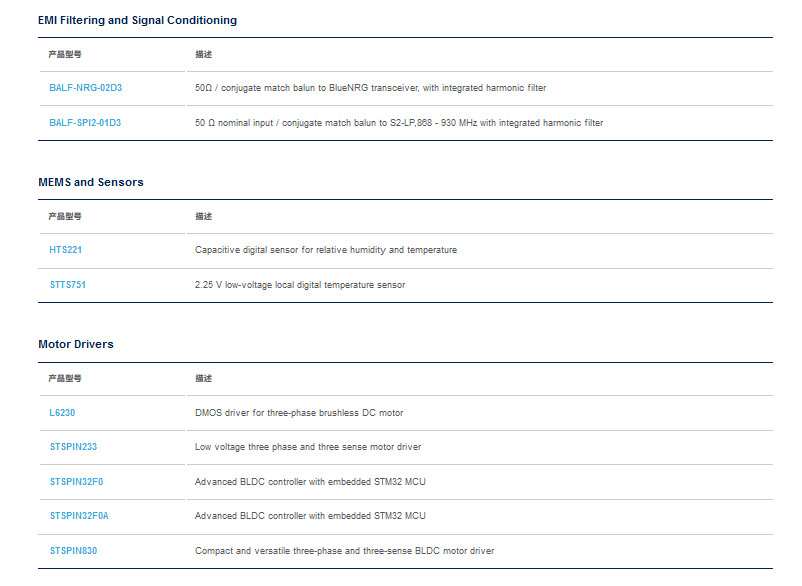Click the BlueNRG transceiver balun description
This screenshot has height=586, width=802.
(370, 88)
